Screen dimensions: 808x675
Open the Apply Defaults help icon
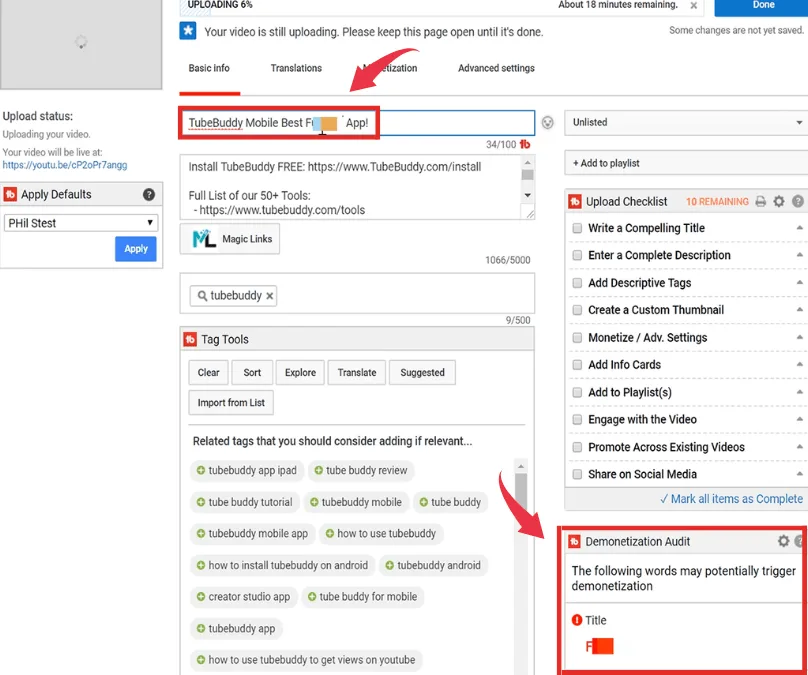[148, 194]
